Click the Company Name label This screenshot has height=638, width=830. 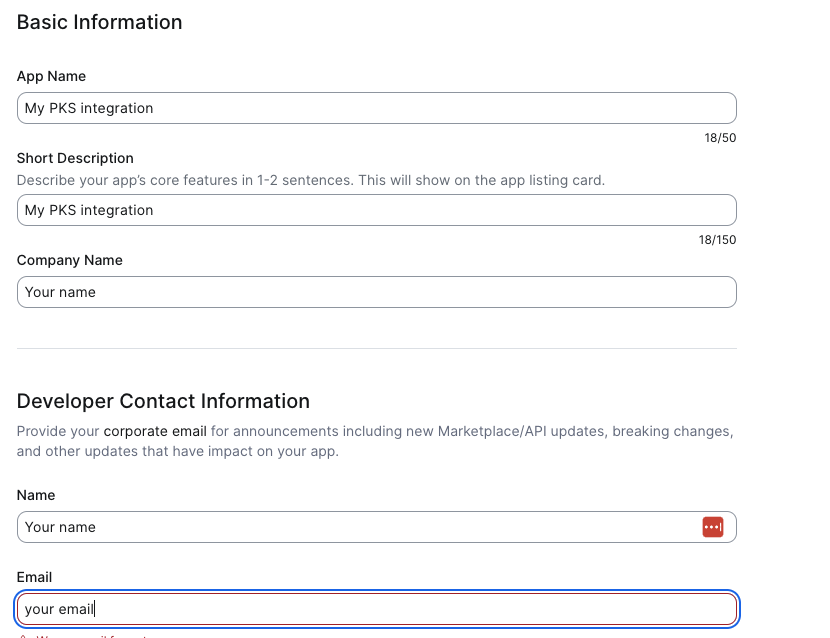(69, 260)
